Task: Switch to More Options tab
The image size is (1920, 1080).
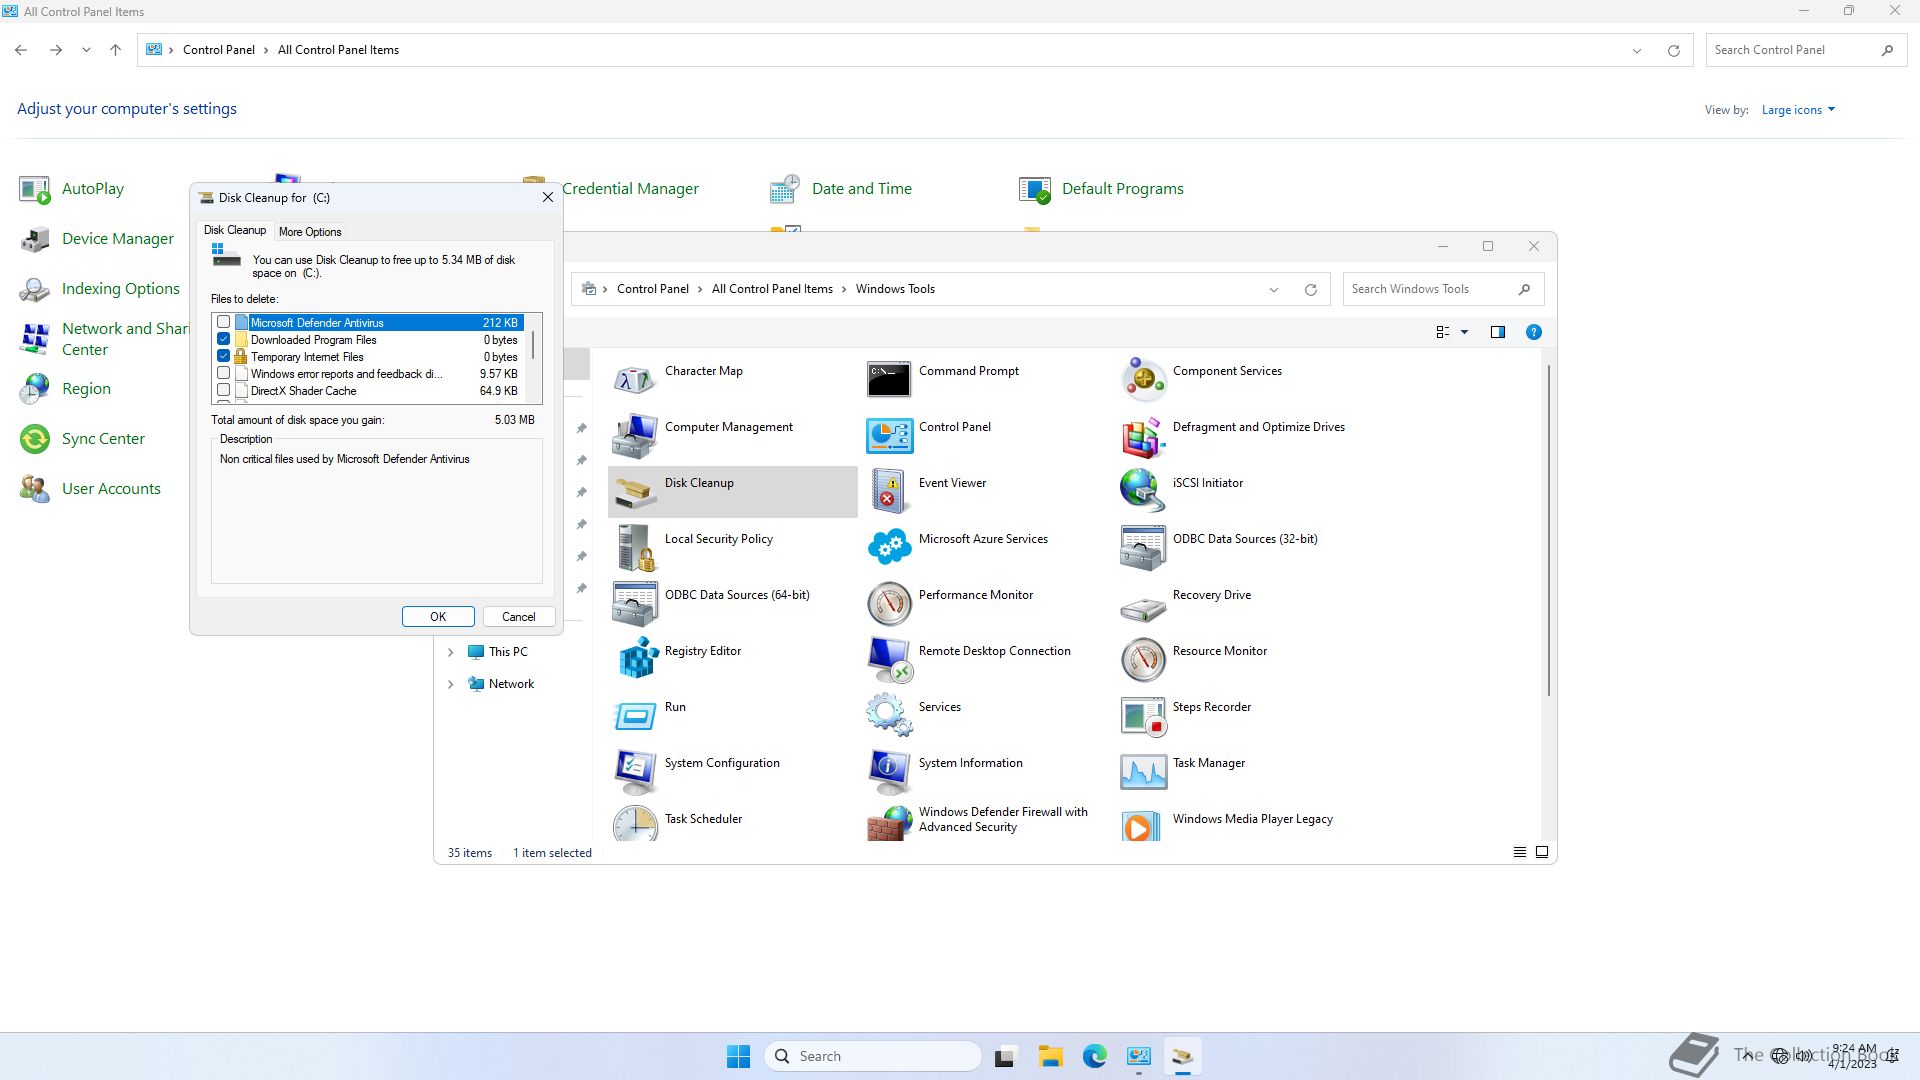Action: [310, 231]
